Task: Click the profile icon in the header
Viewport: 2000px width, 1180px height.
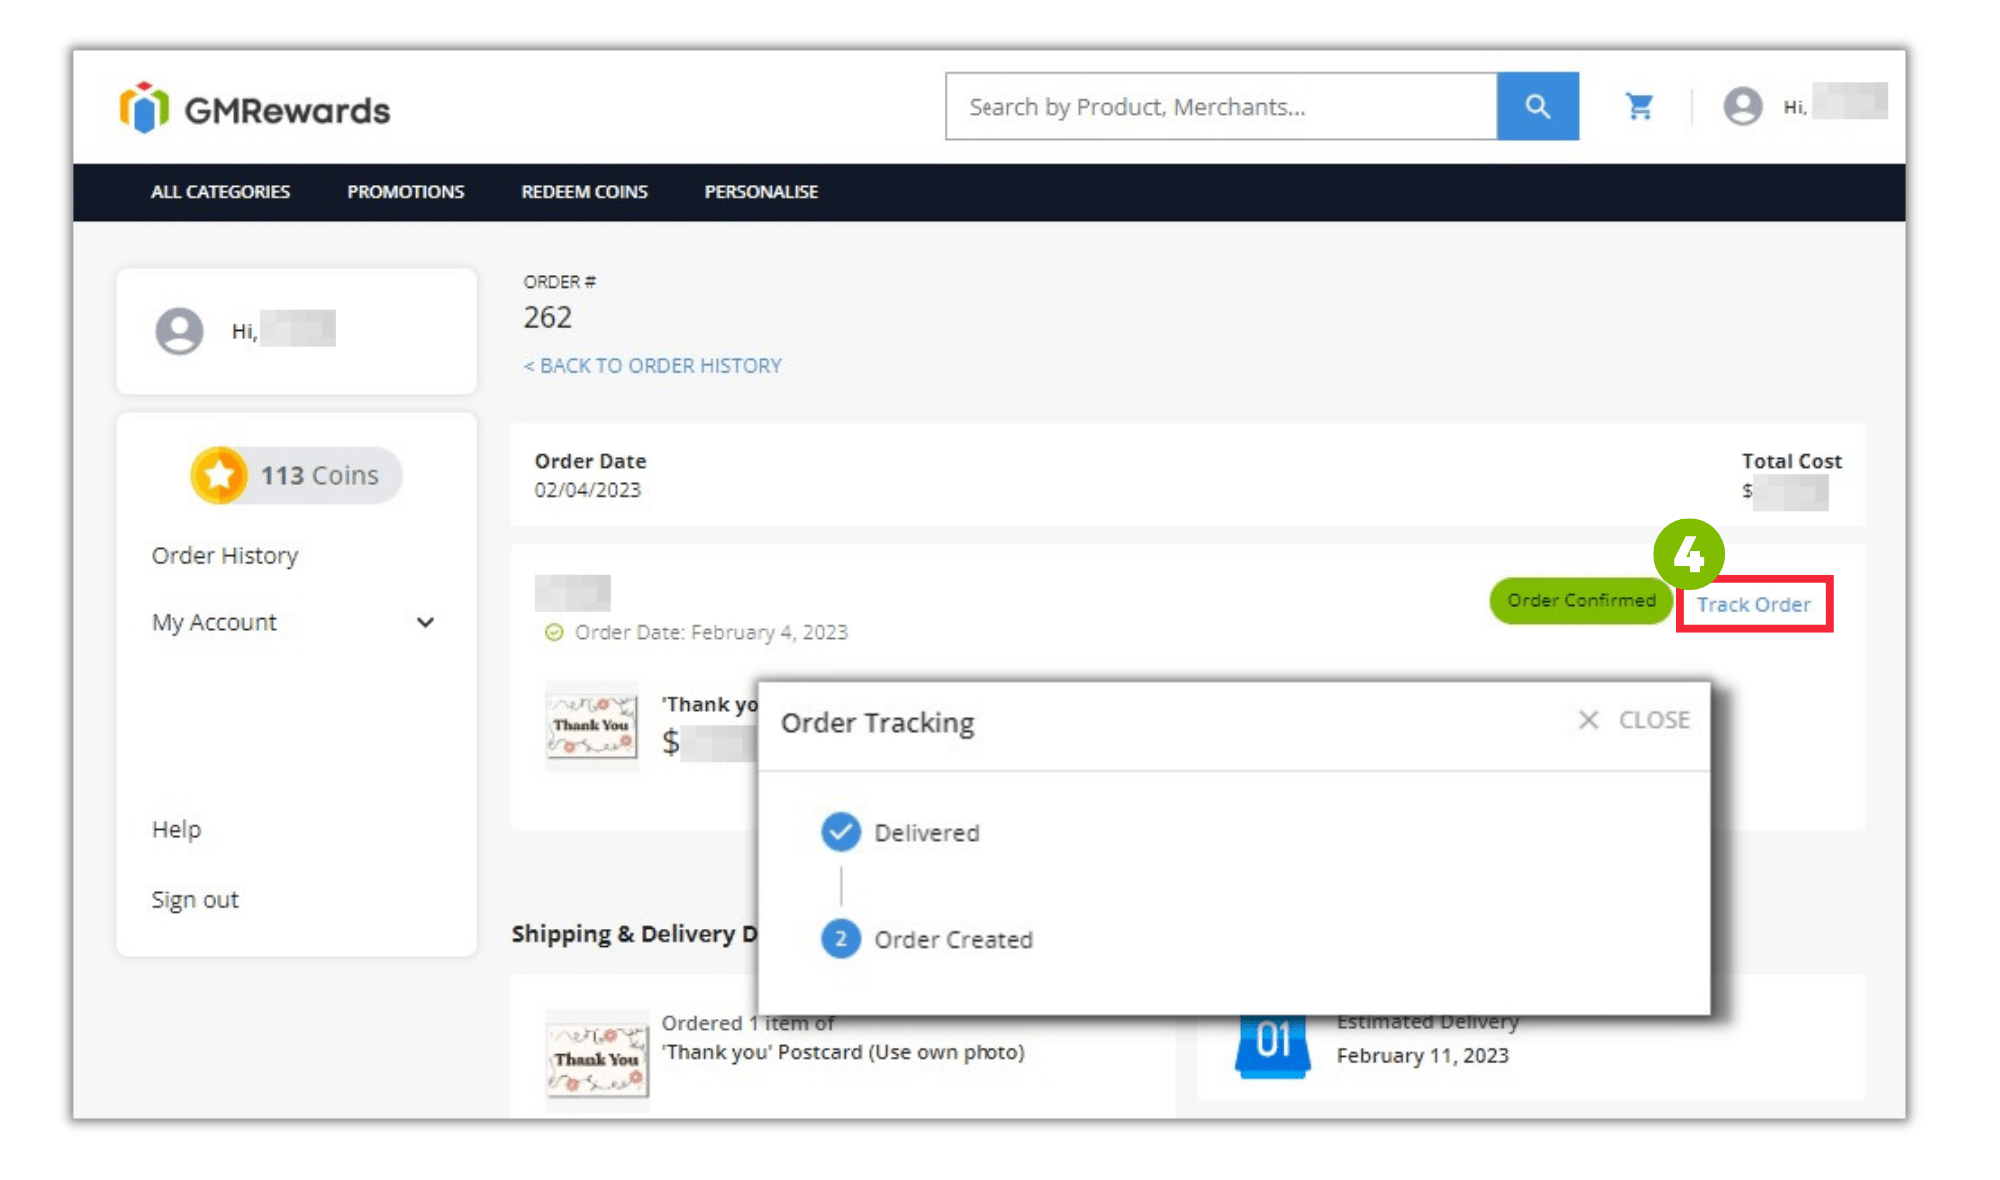Action: pyautogui.click(x=1743, y=105)
